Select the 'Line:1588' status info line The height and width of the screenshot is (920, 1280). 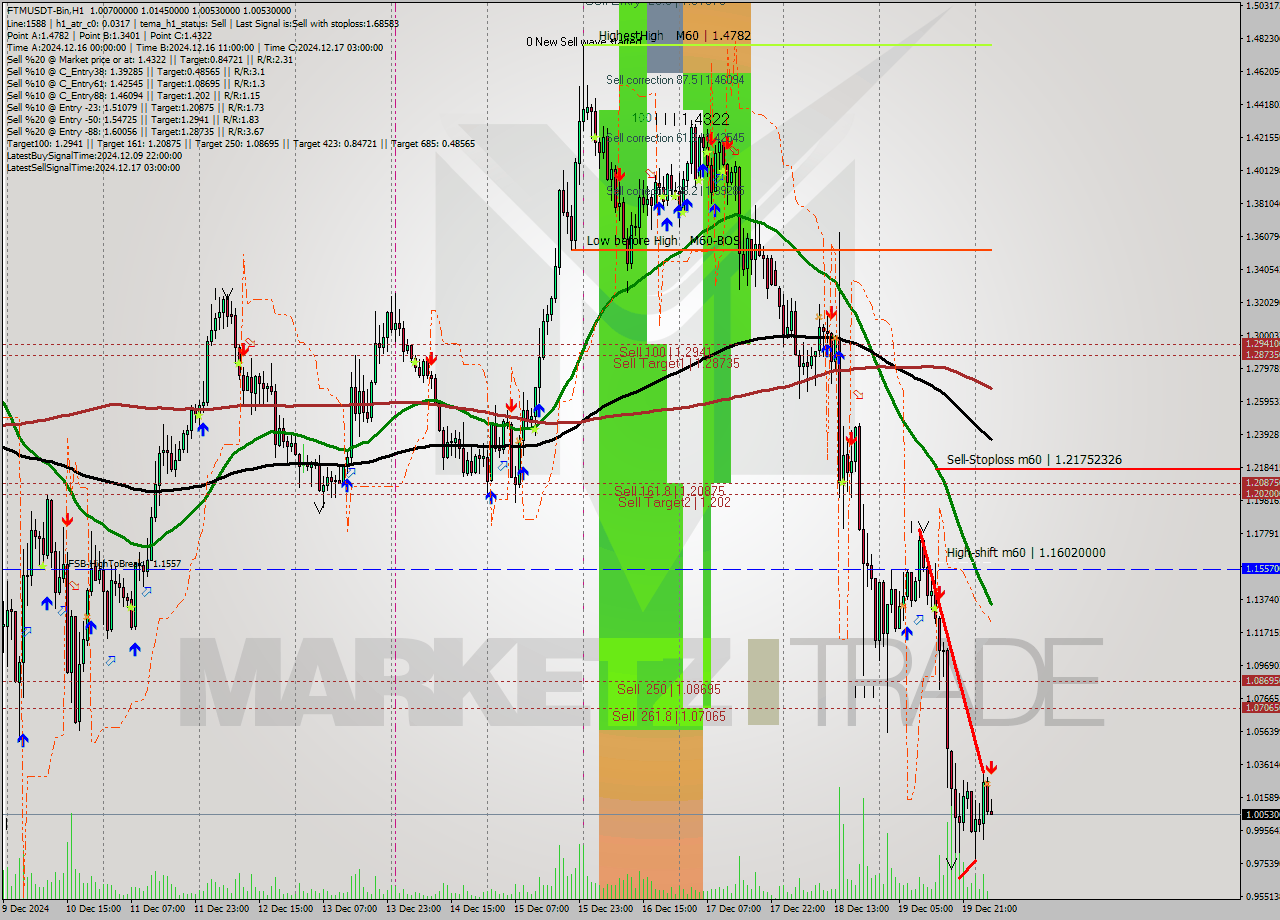click(x=202, y=23)
